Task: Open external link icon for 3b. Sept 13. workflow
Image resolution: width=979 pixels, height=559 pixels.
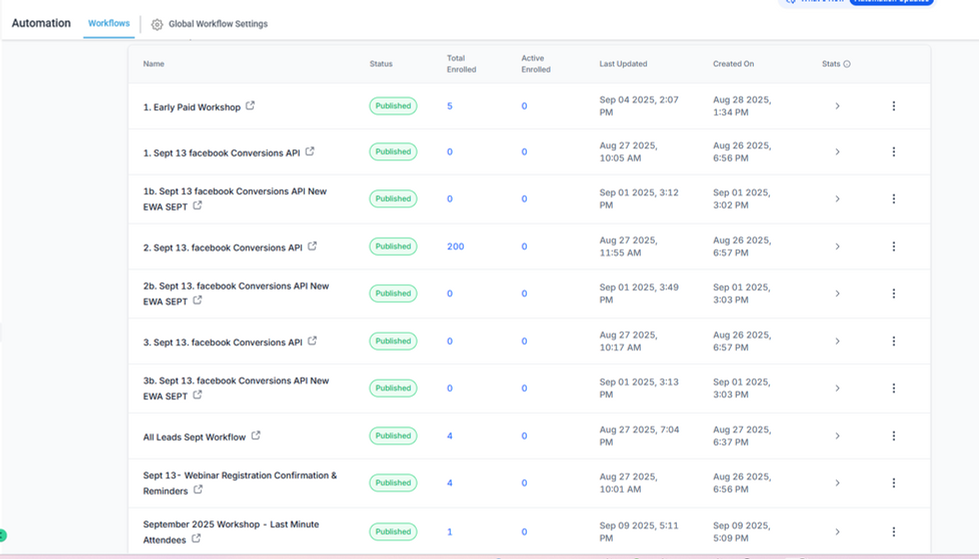Action: tap(197, 394)
